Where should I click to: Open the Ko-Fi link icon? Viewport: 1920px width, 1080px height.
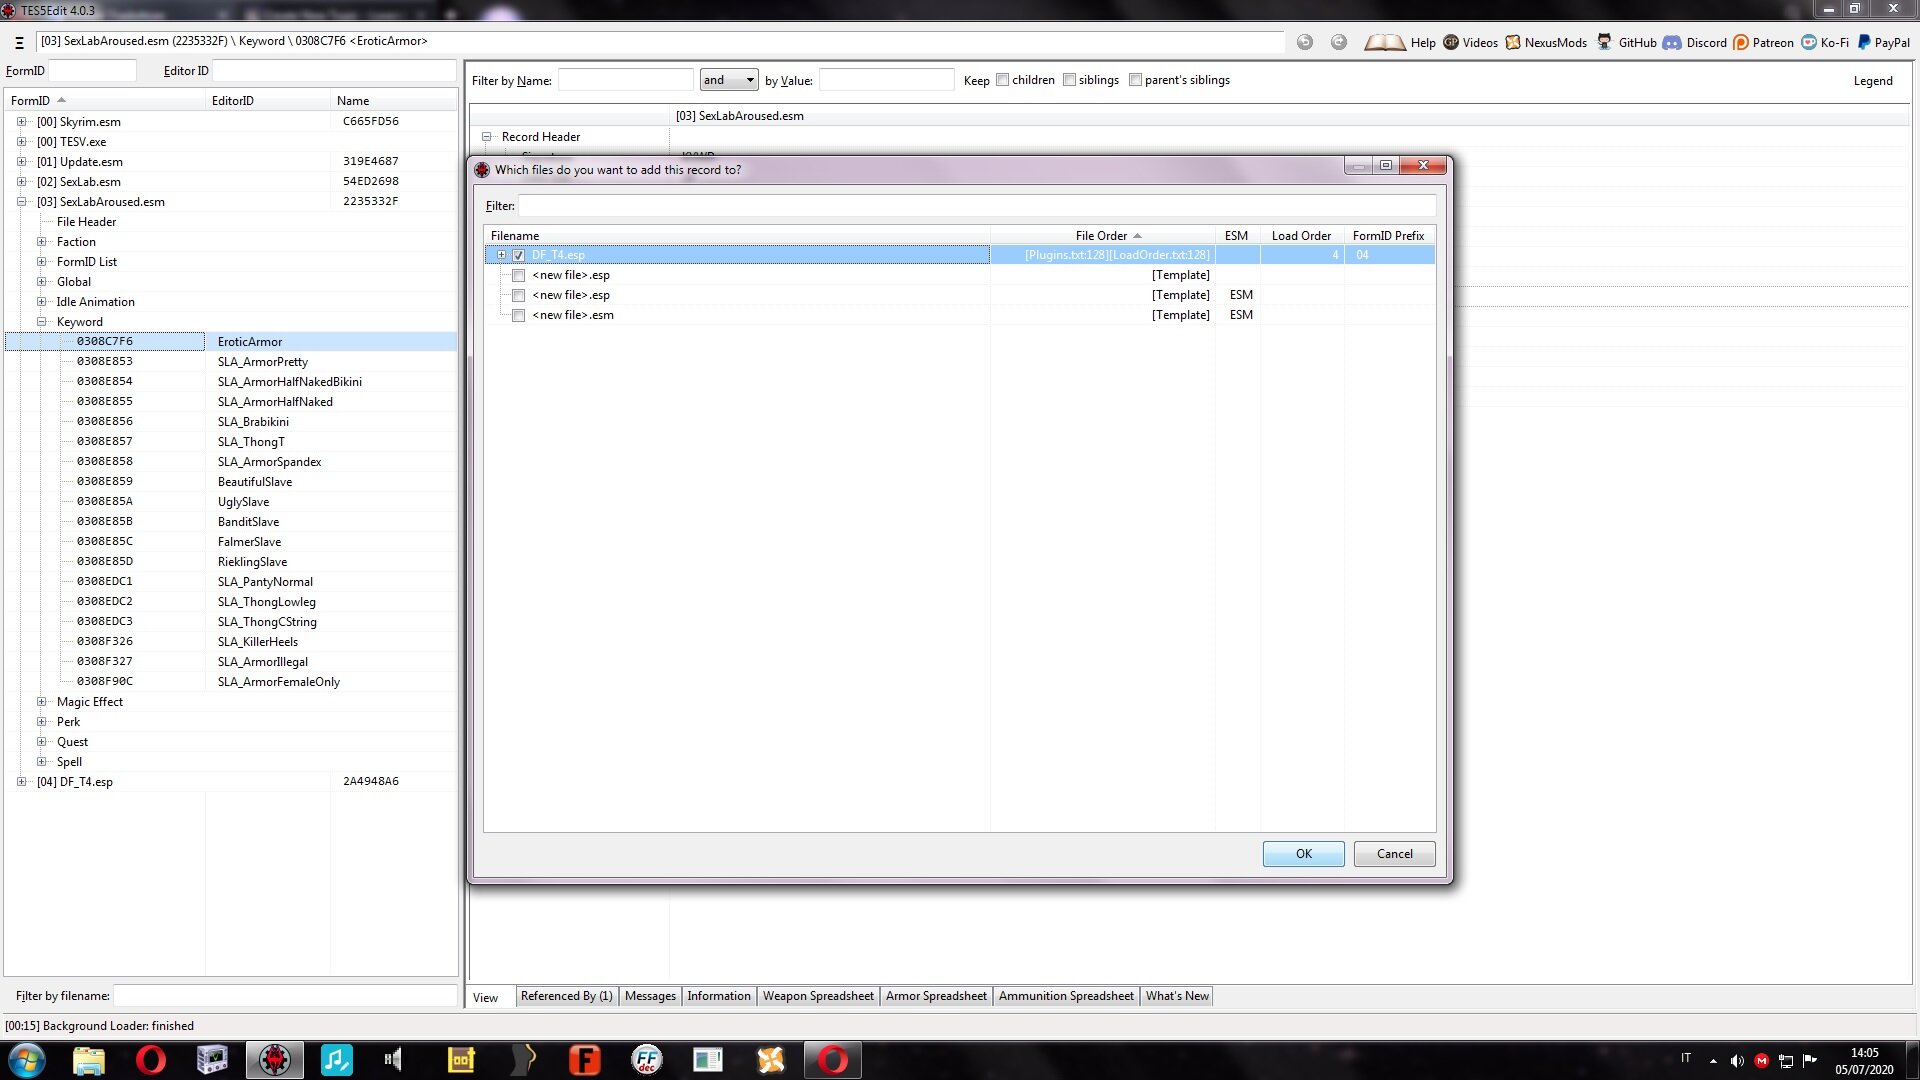(1809, 42)
